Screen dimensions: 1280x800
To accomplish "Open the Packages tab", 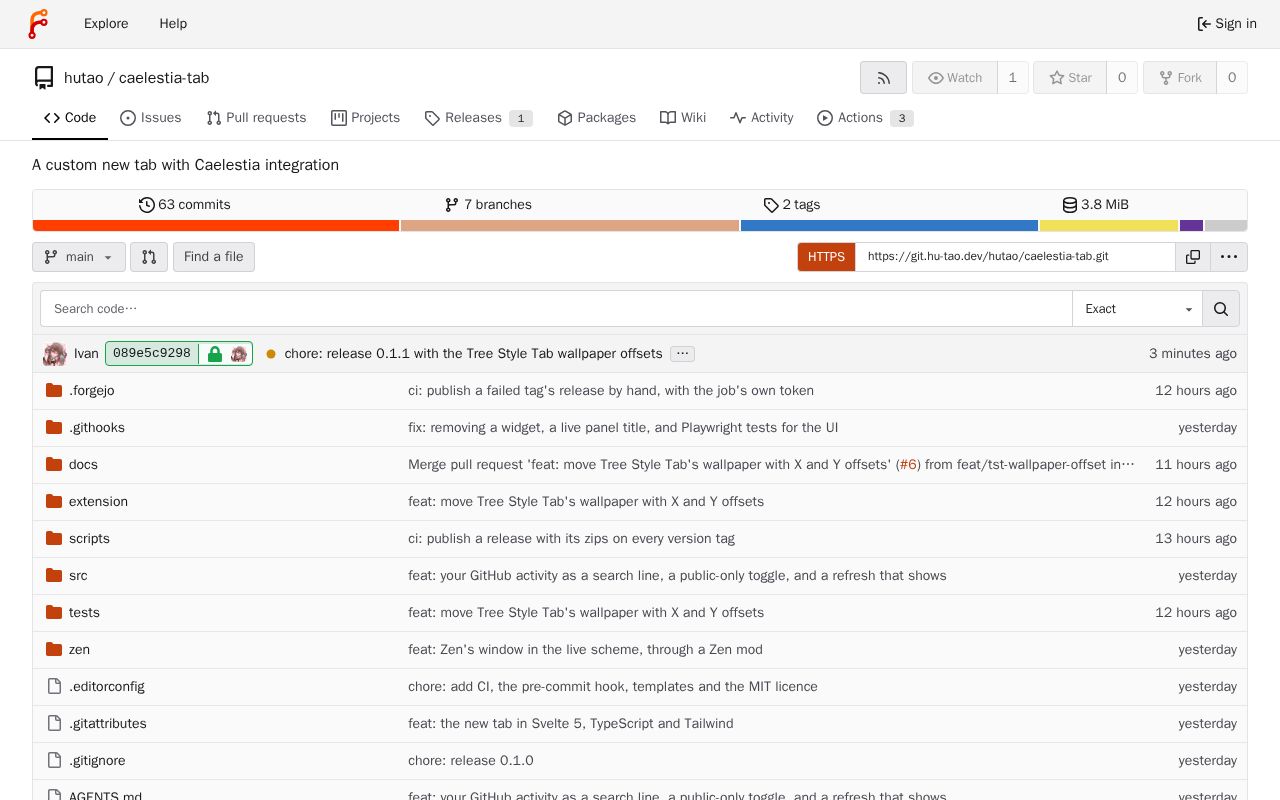I will point(596,118).
